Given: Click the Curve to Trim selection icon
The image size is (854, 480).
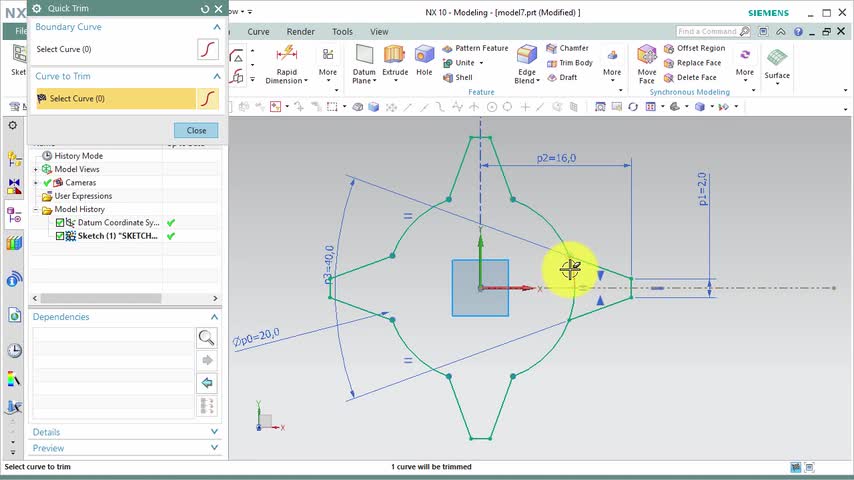Looking at the screenshot, I should 208,99.
